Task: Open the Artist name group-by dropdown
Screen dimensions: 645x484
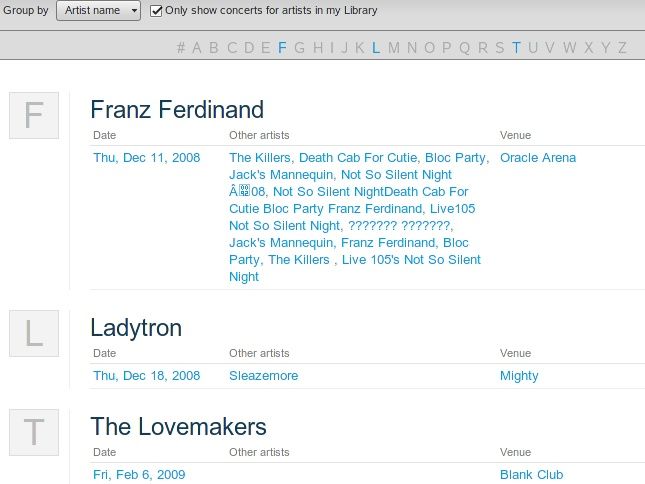Action: tap(98, 11)
